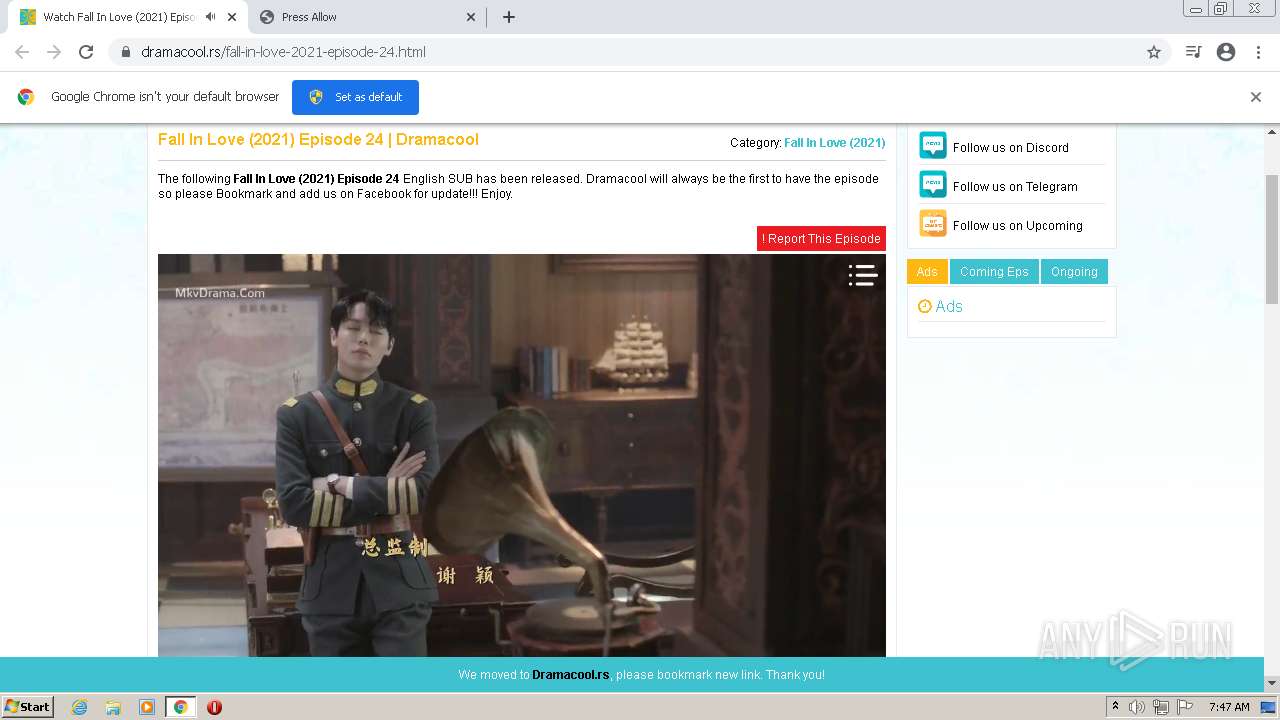The image size is (1280, 720).
Task: Click the episode title heading
Action: point(318,140)
